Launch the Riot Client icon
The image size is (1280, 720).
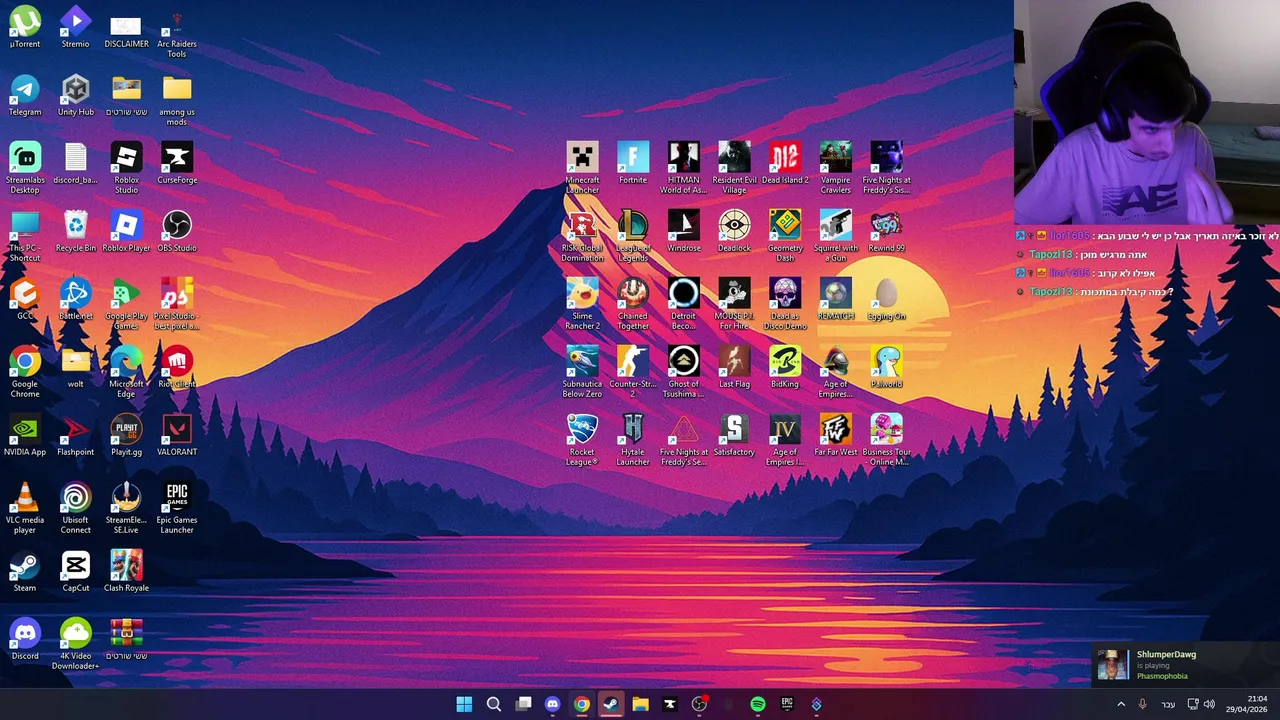177,368
